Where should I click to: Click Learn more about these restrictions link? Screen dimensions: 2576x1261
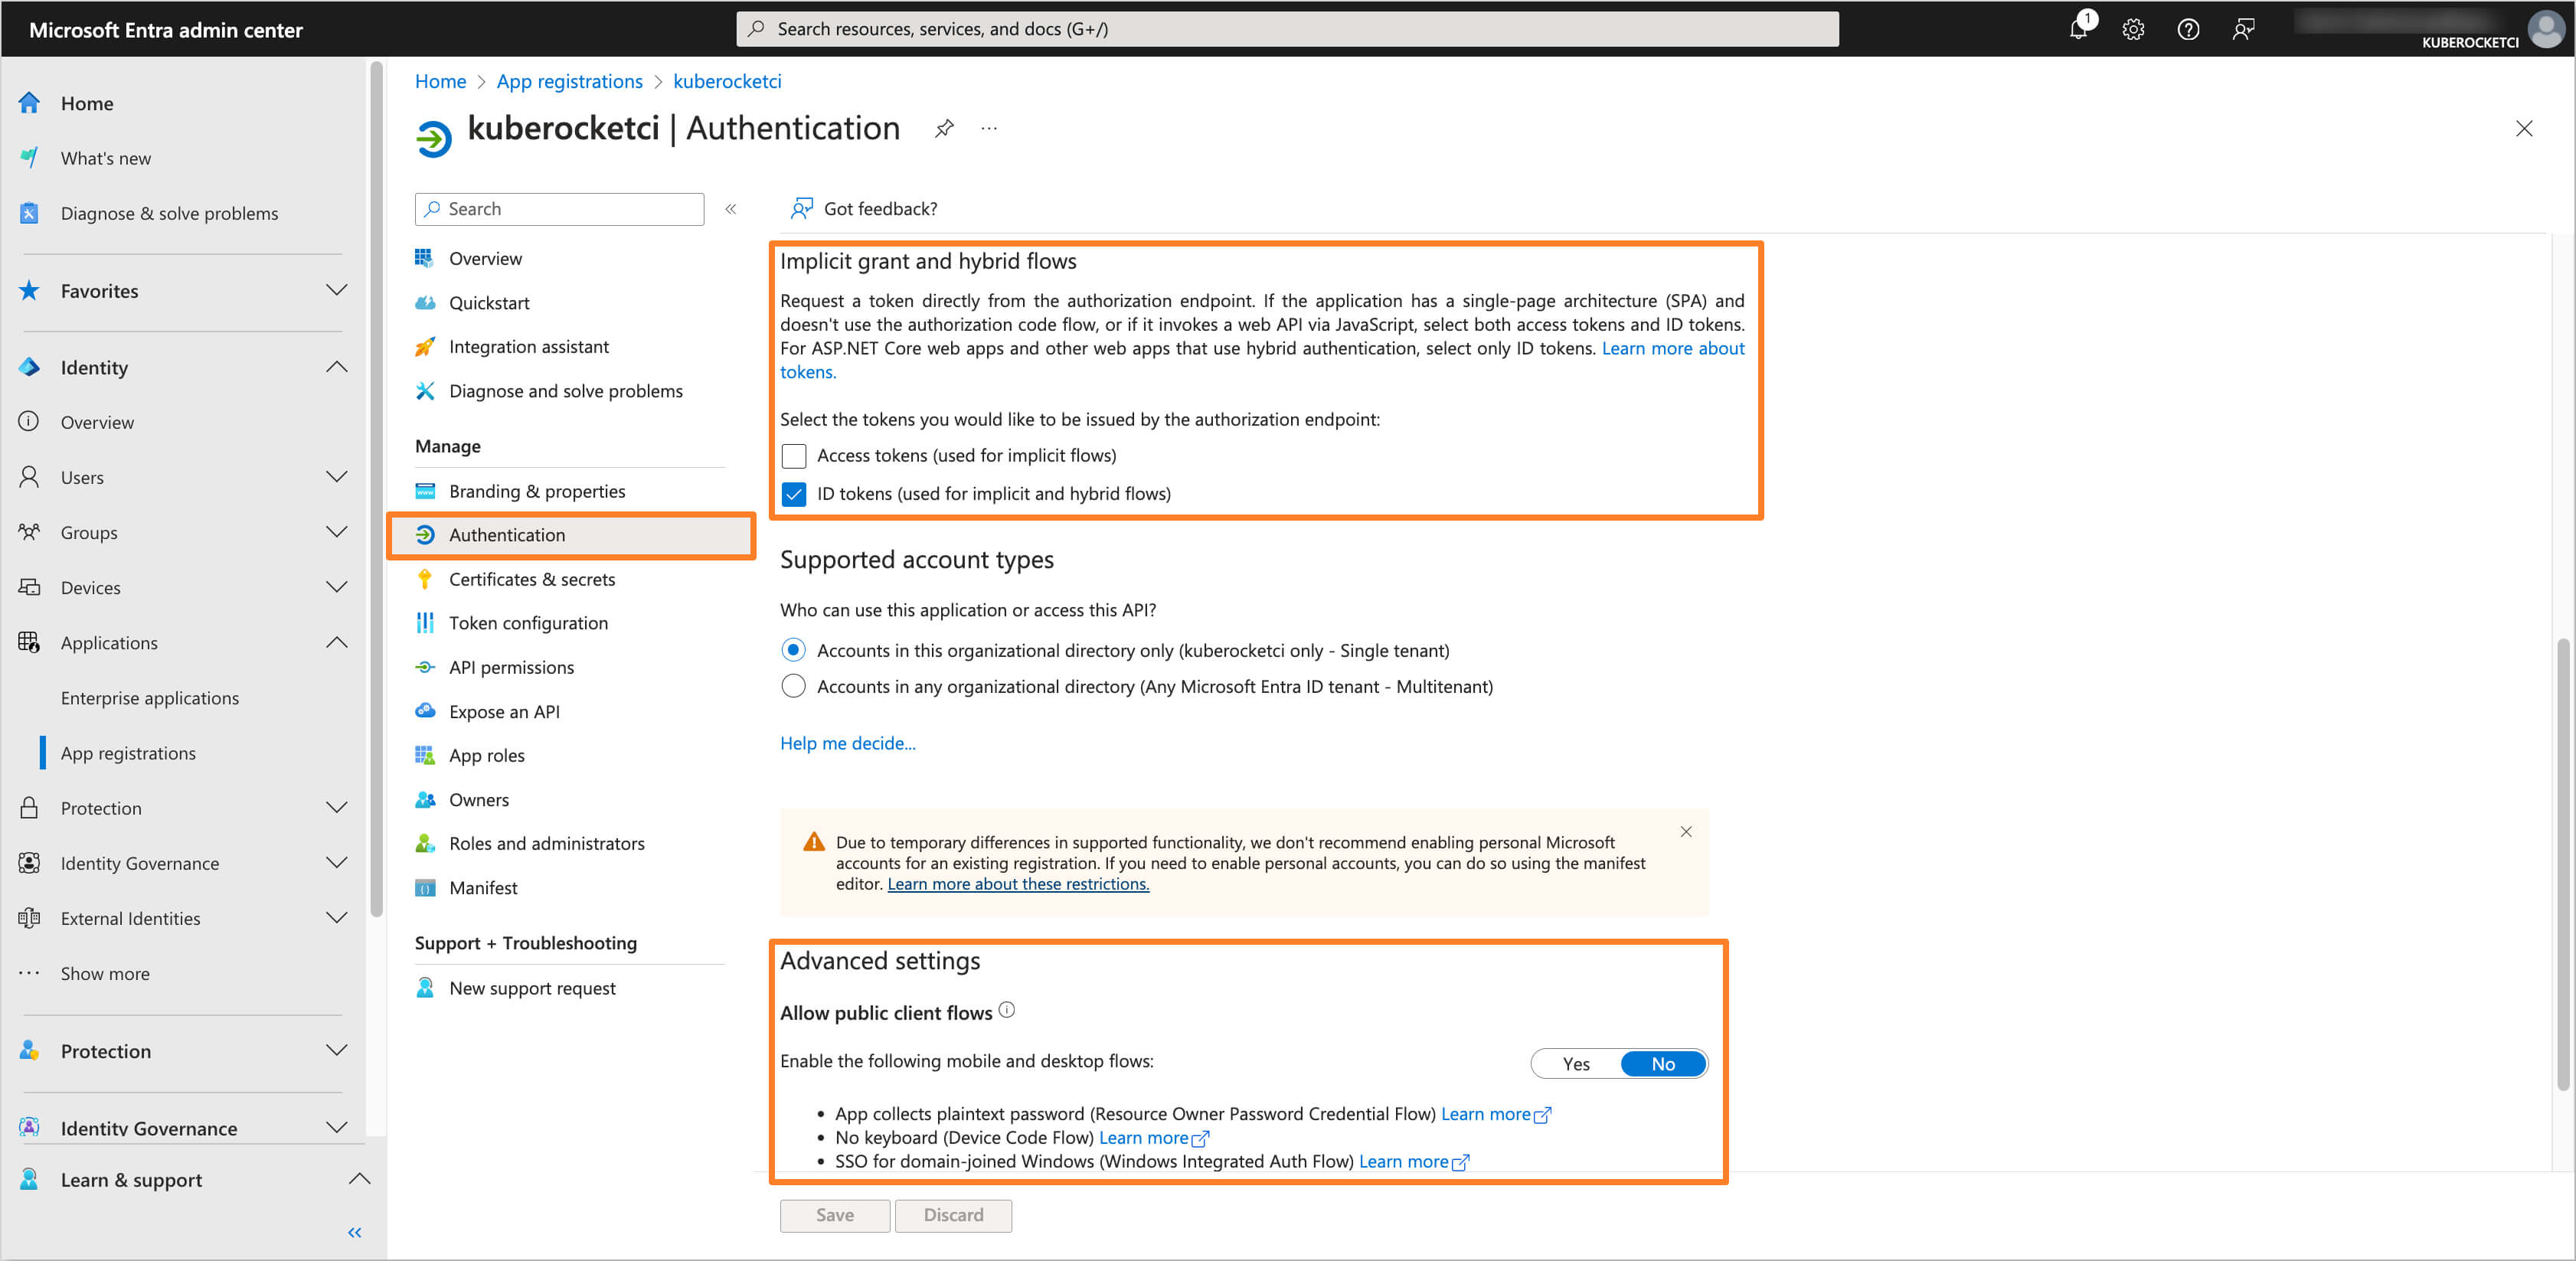[1018, 884]
